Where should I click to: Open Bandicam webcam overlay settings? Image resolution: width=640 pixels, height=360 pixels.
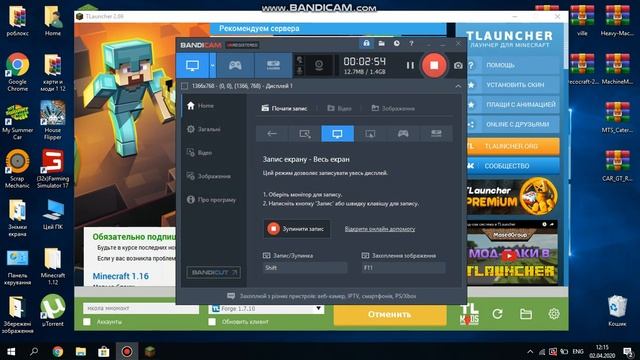tap(319, 65)
